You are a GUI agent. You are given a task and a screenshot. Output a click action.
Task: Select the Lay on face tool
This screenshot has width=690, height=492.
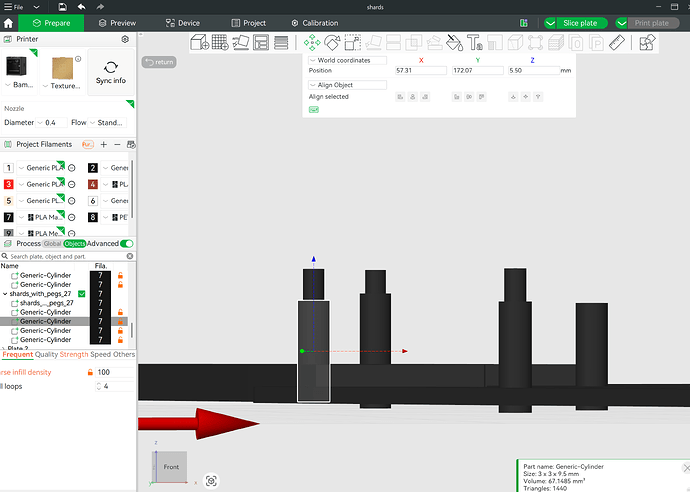coord(373,43)
